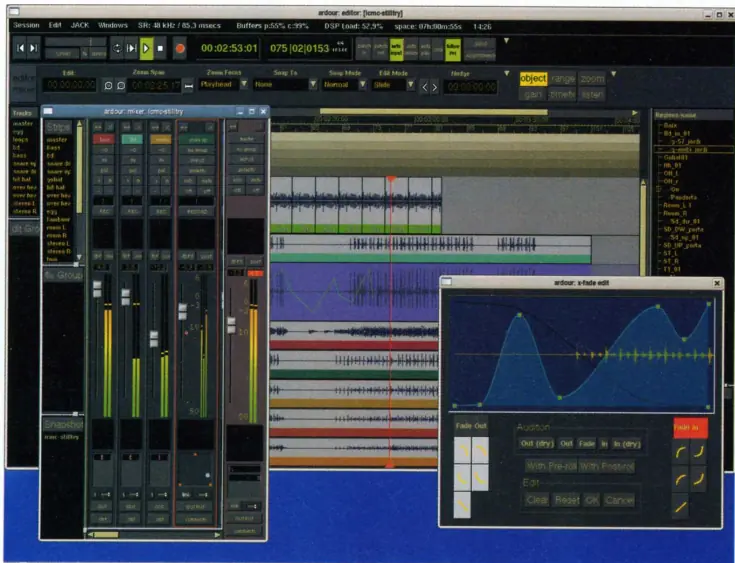The height and width of the screenshot is (563, 735).
Task: Click the triangle arrow ending the transport button row
Action: click(506, 41)
